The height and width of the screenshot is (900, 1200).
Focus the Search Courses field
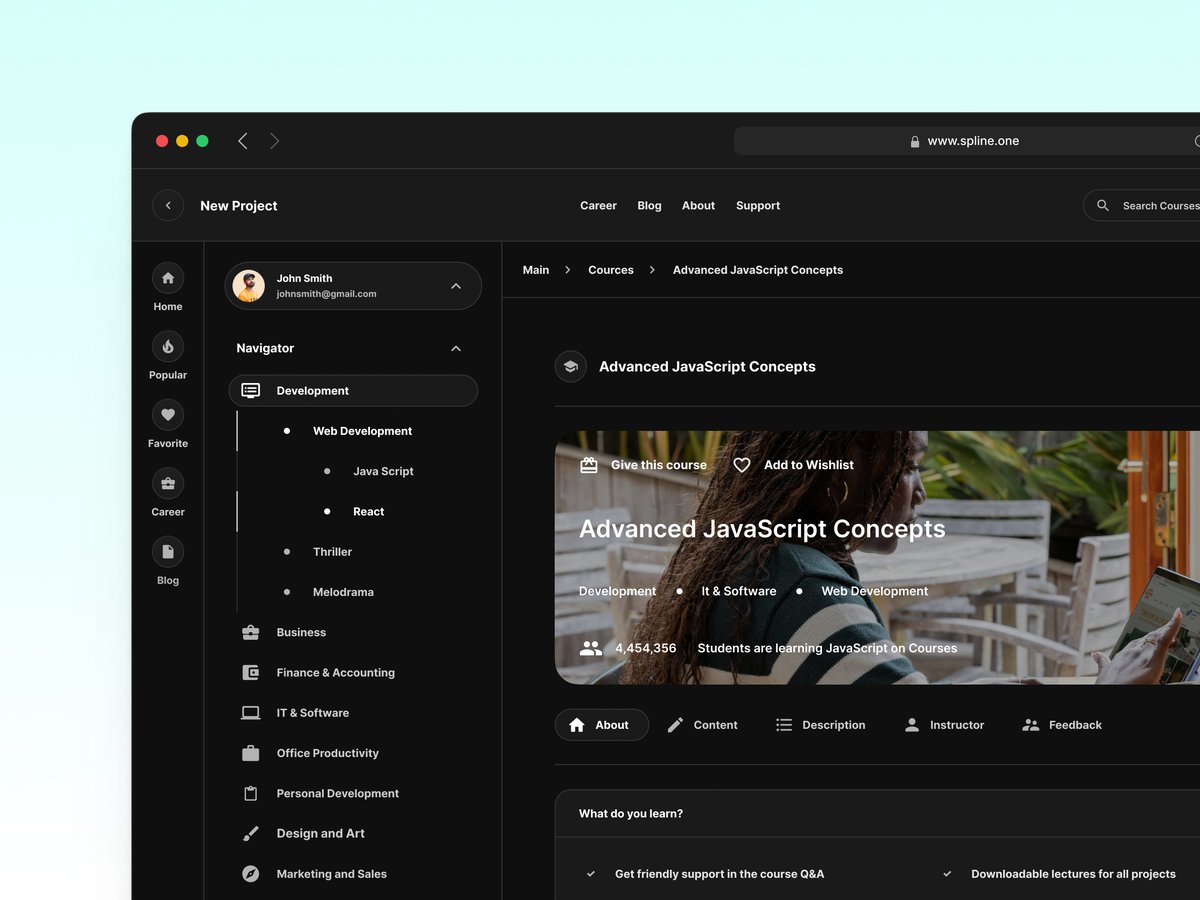pos(1142,205)
